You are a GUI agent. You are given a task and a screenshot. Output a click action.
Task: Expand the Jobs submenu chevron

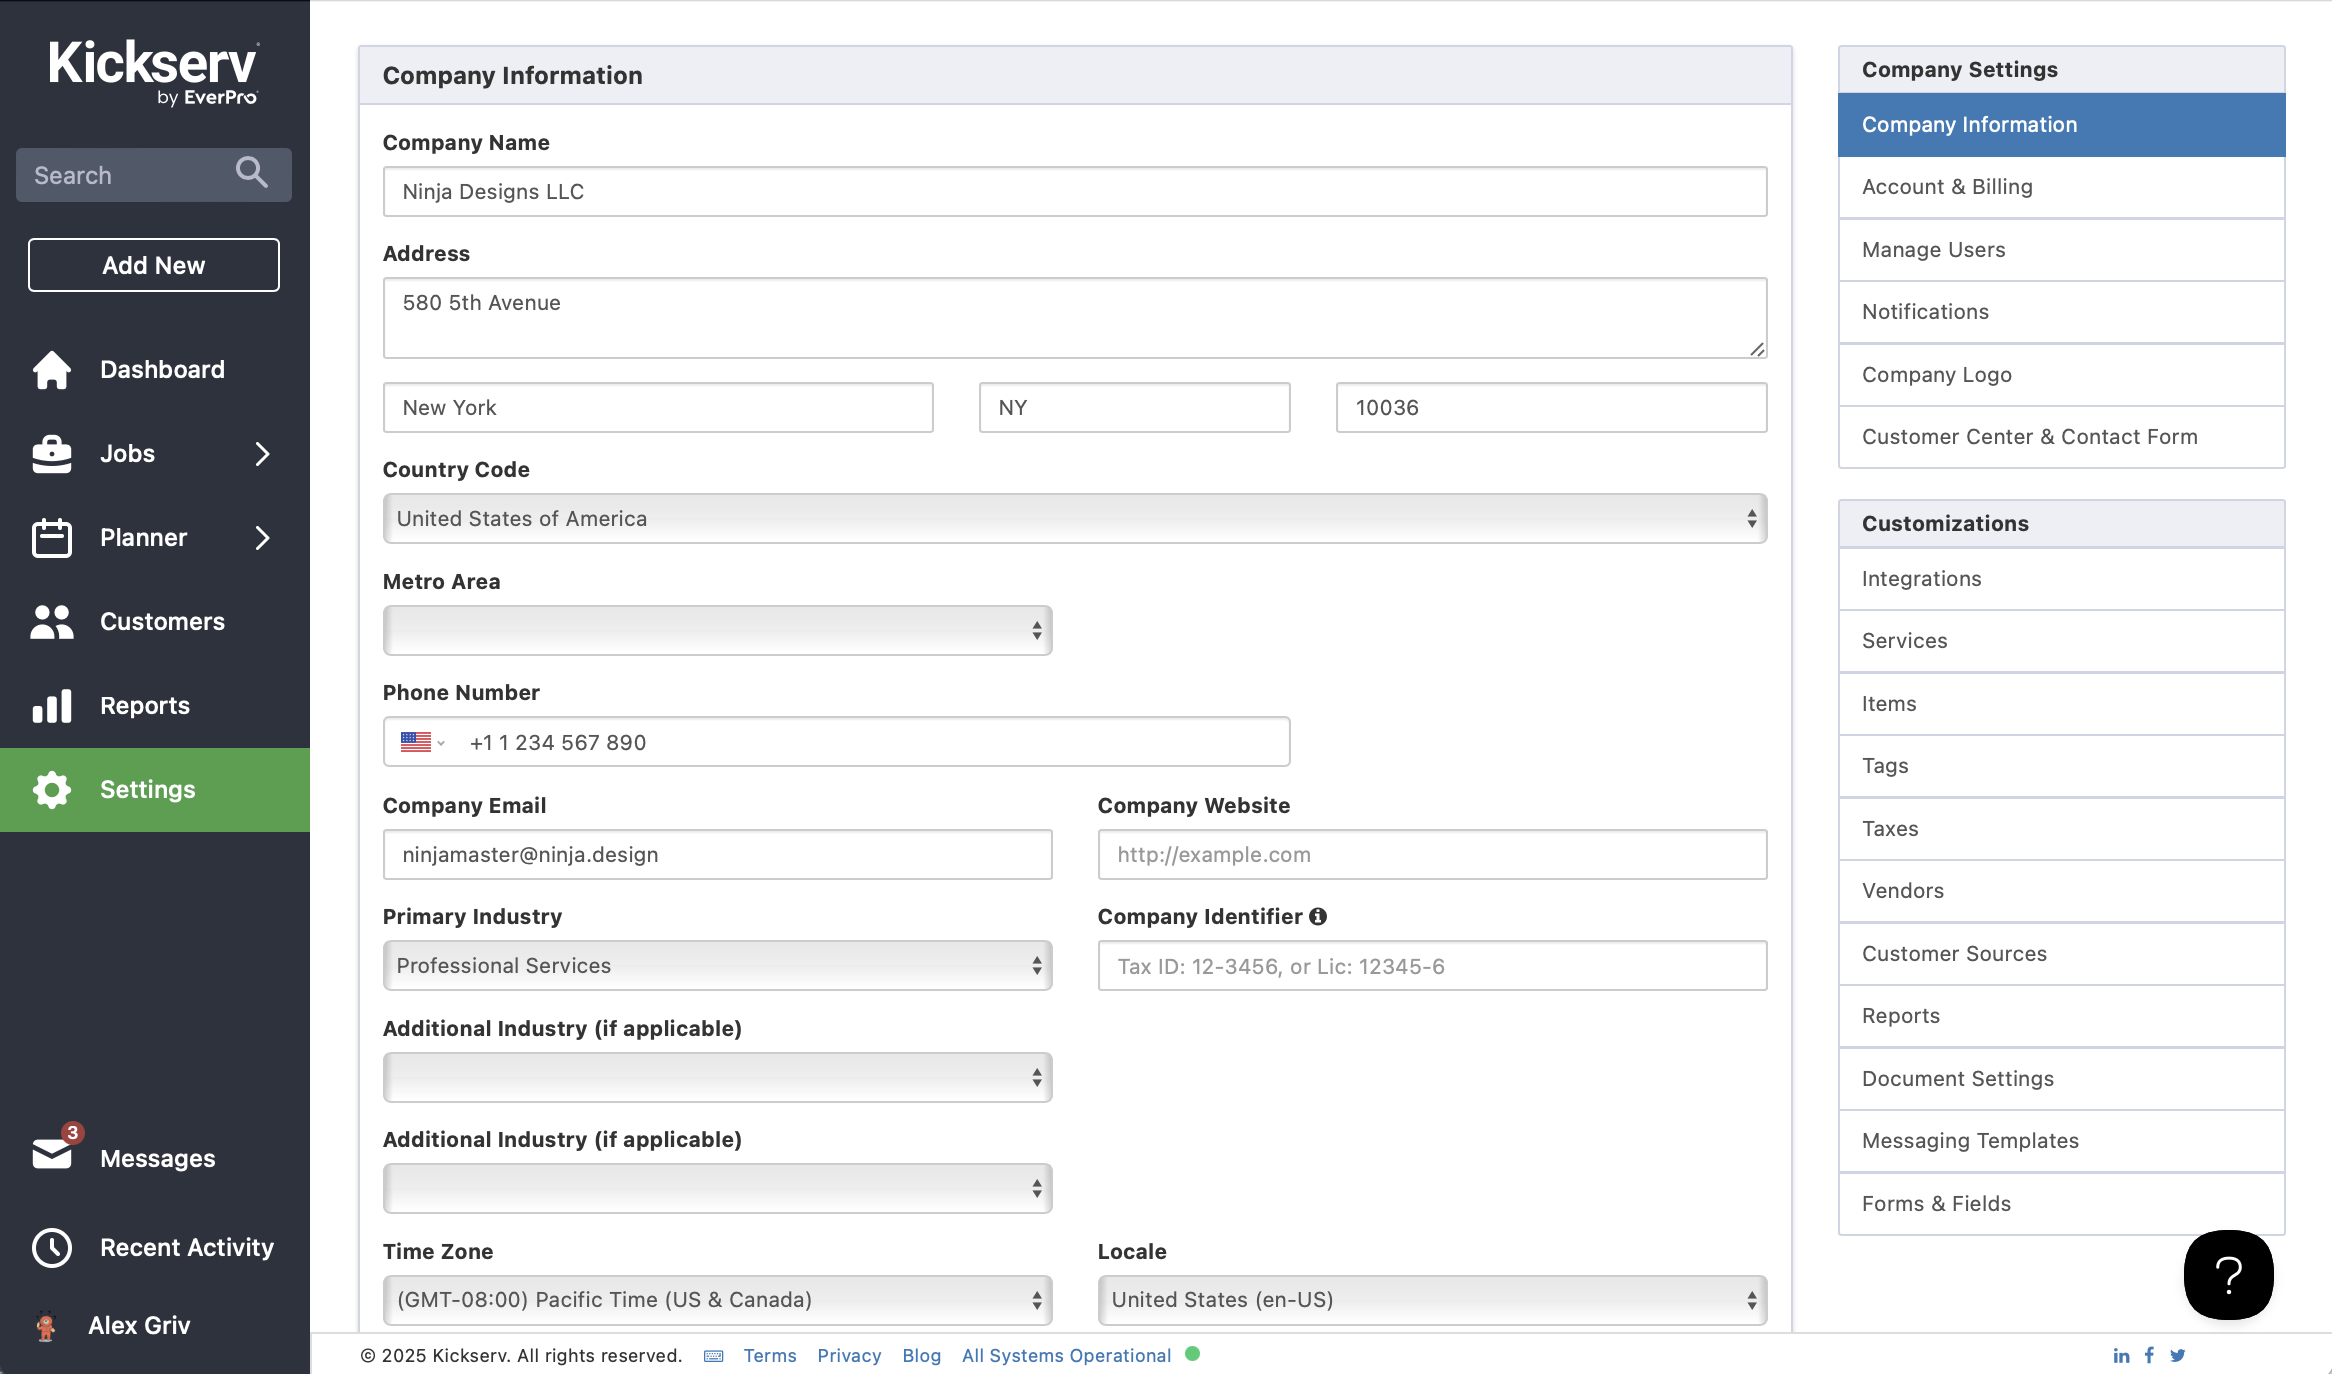[x=263, y=454]
